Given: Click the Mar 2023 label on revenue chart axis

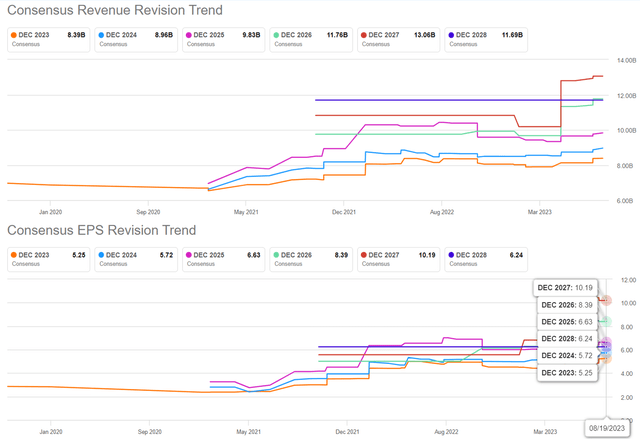Looking at the screenshot, I should pos(540,212).
